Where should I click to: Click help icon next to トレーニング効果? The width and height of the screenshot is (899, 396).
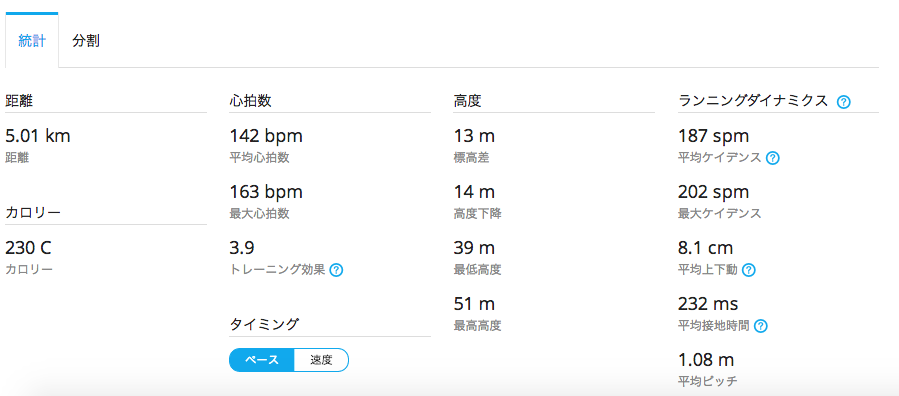337,270
